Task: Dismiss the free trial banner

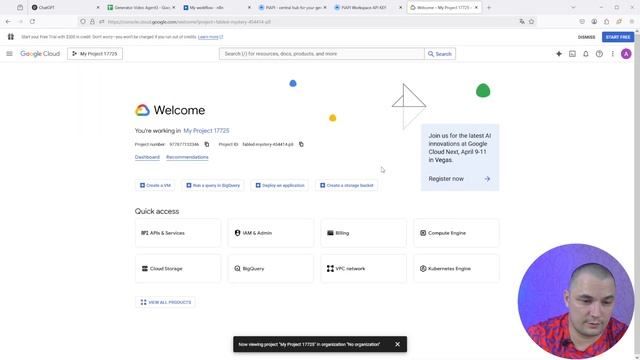Action: (x=586, y=37)
